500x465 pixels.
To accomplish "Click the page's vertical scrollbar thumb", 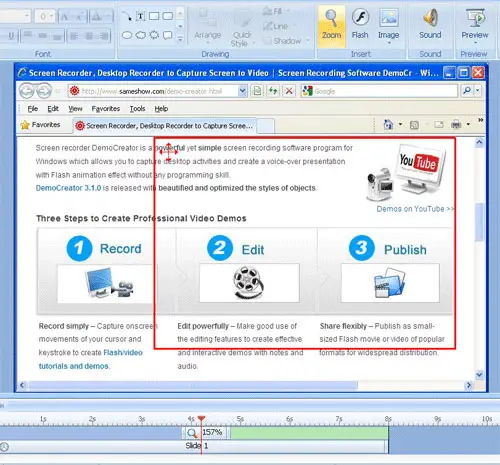I will point(479,221).
